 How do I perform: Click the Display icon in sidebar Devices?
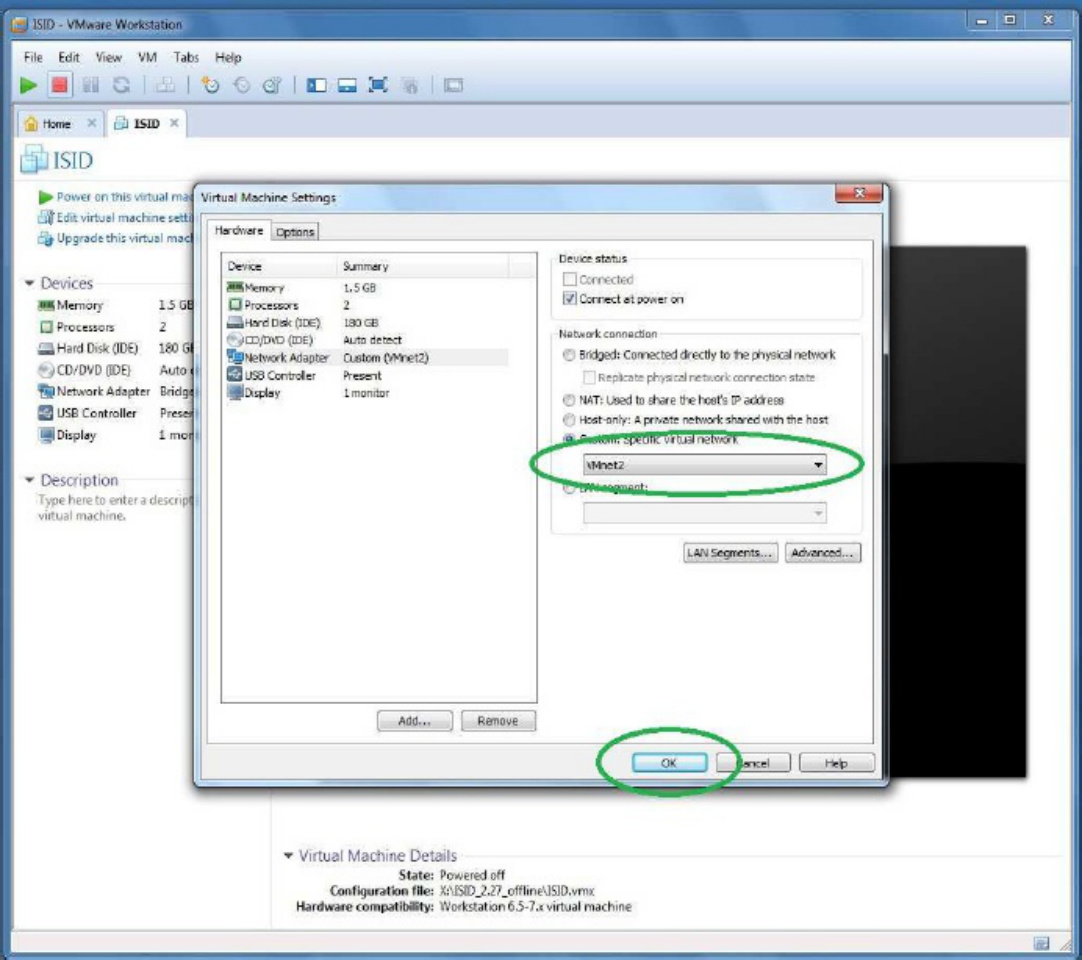pyautogui.click(x=46, y=435)
